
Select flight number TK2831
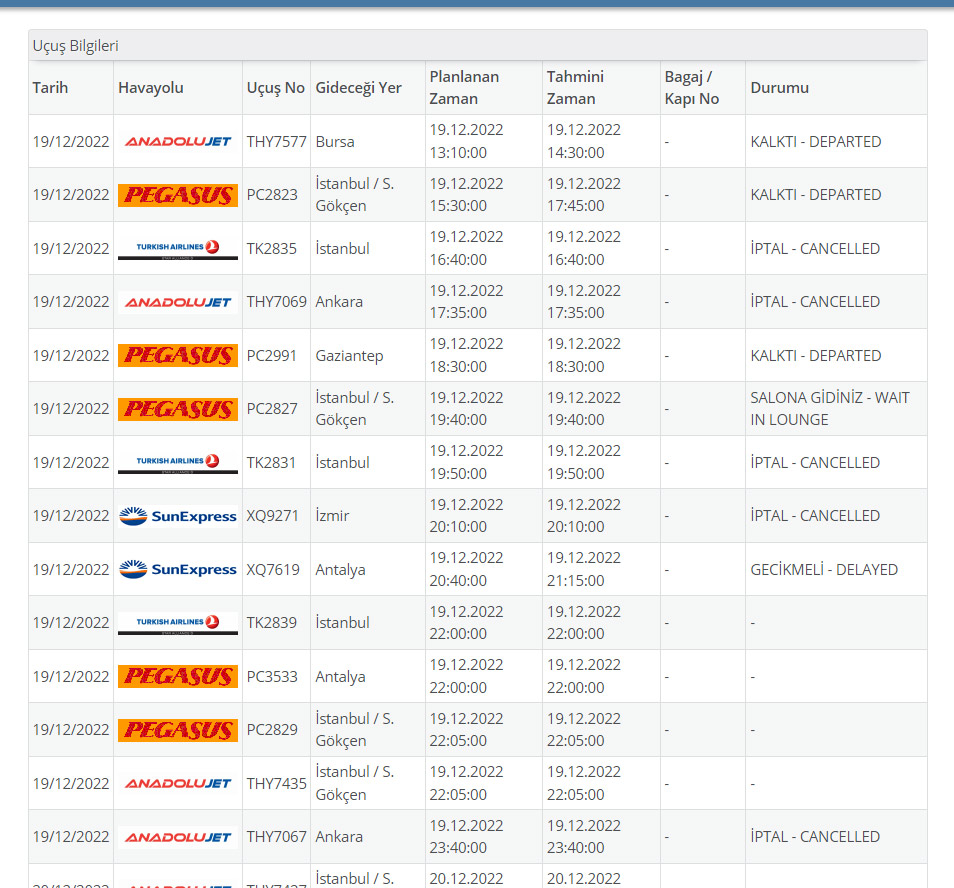[272, 463]
